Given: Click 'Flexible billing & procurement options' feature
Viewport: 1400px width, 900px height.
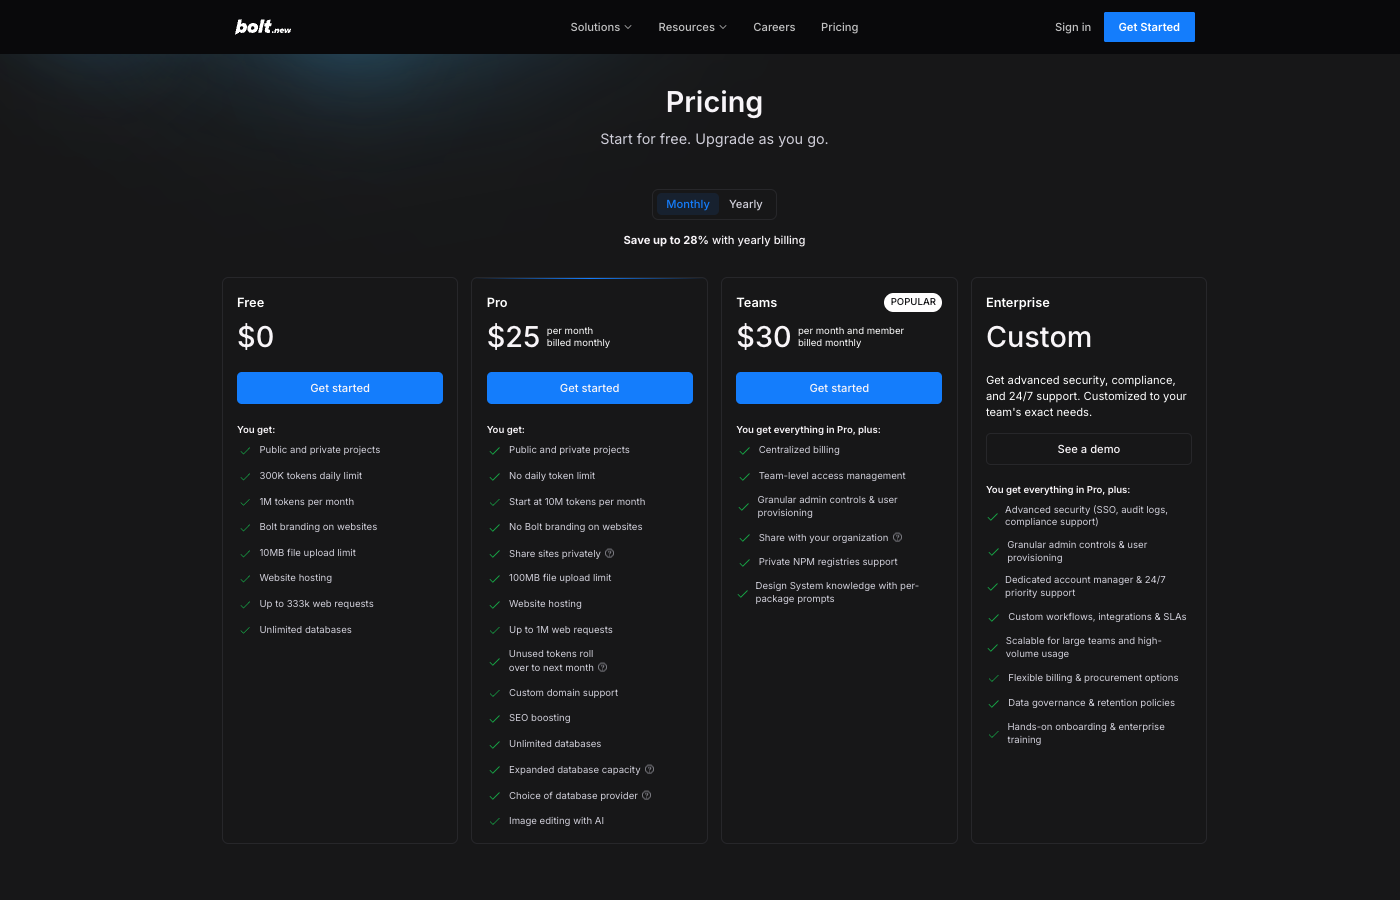Looking at the screenshot, I should coord(1093,678).
